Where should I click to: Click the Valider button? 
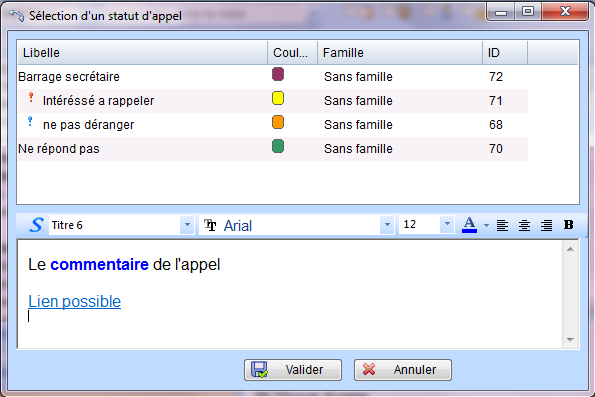tap(293, 370)
